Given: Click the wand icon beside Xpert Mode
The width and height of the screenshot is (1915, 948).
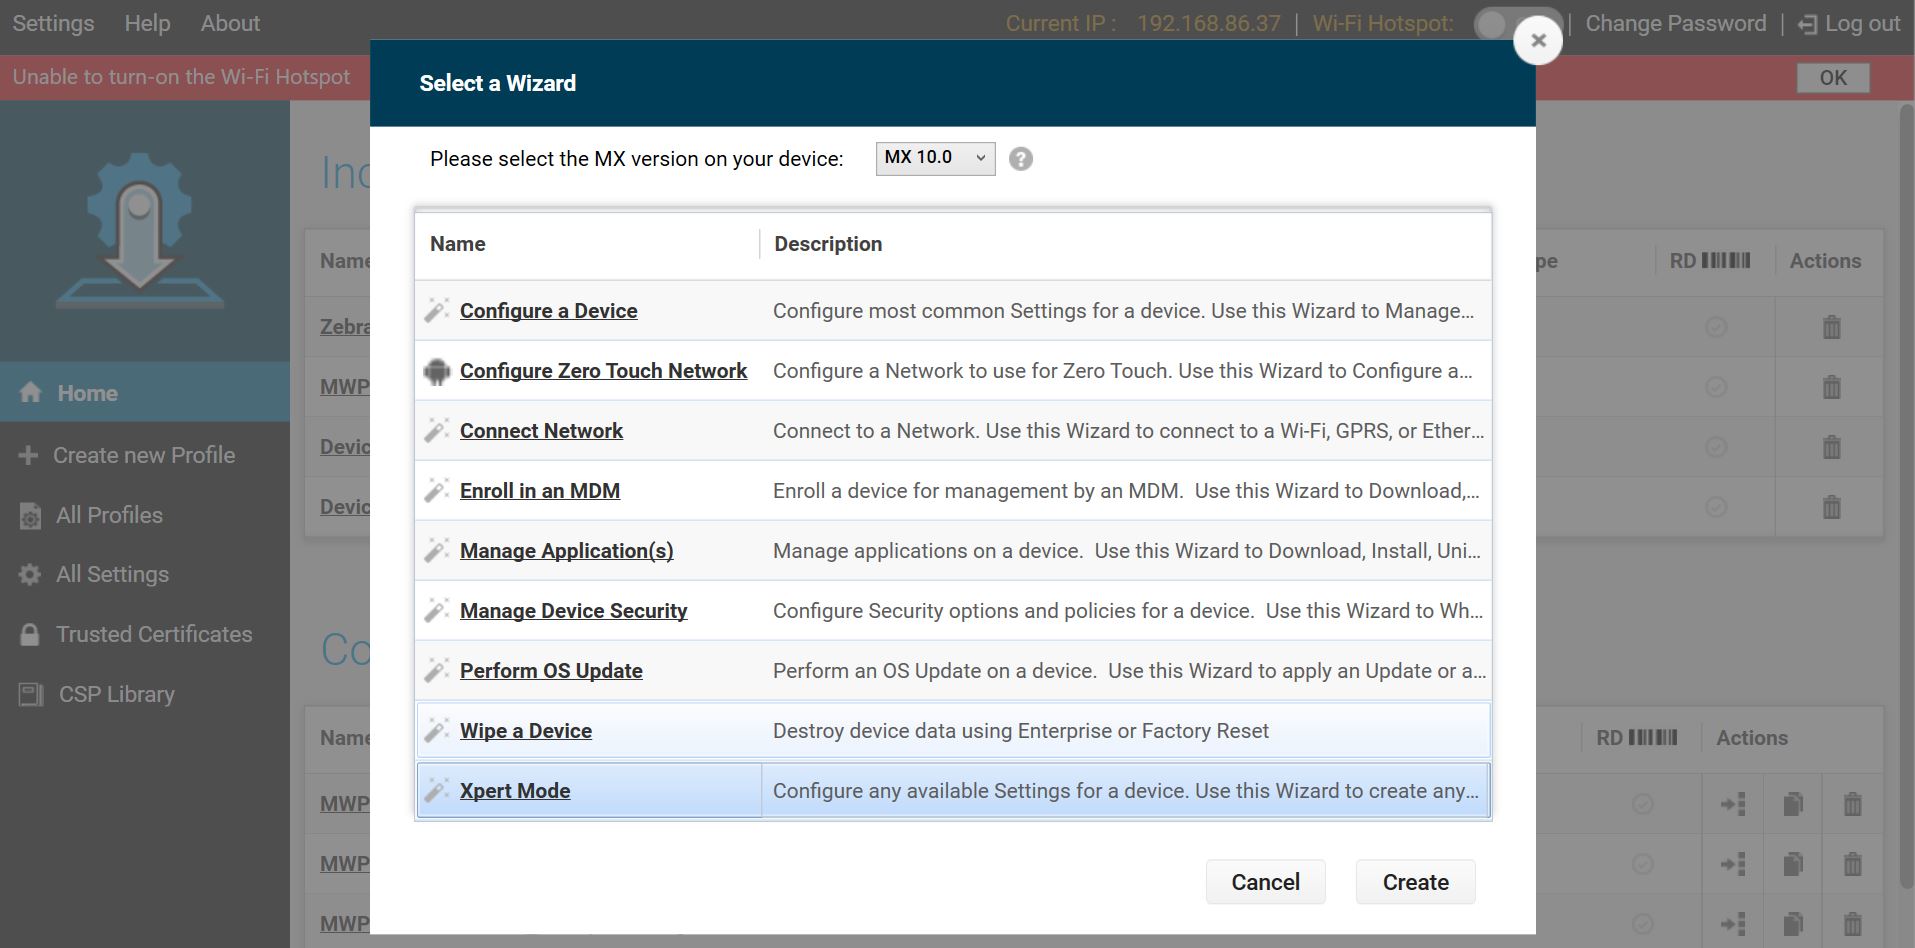Looking at the screenshot, I should click(436, 791).
